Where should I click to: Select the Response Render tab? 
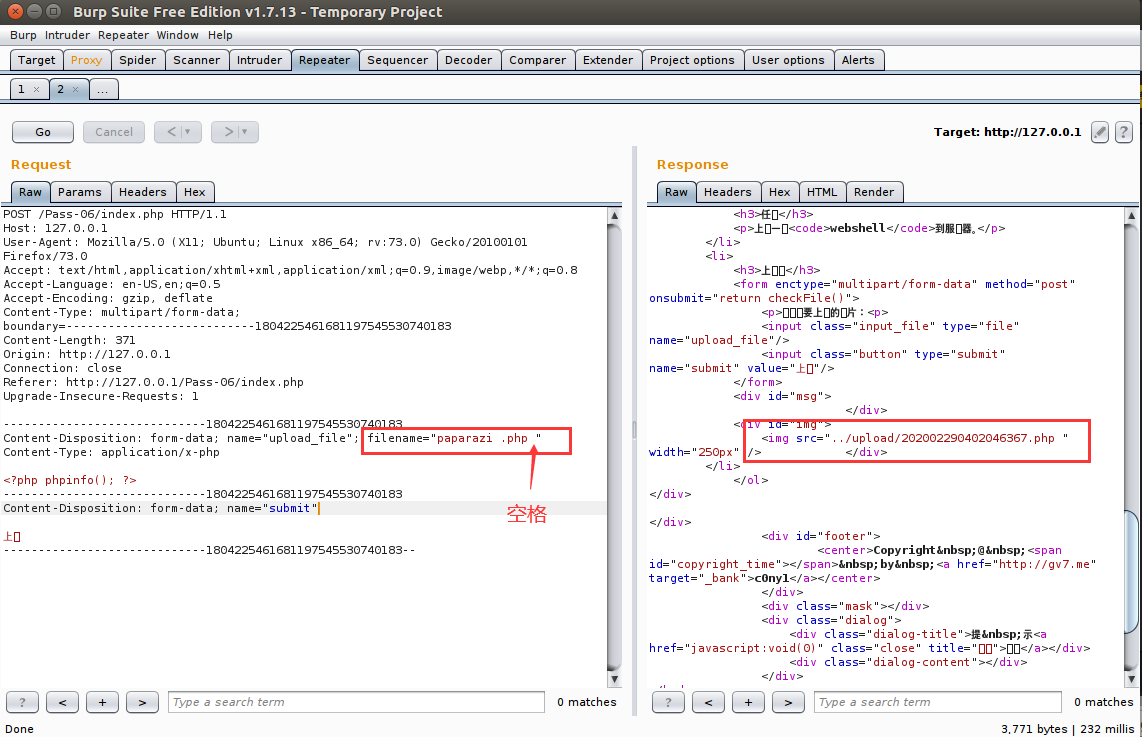click(x=874, y=192)
